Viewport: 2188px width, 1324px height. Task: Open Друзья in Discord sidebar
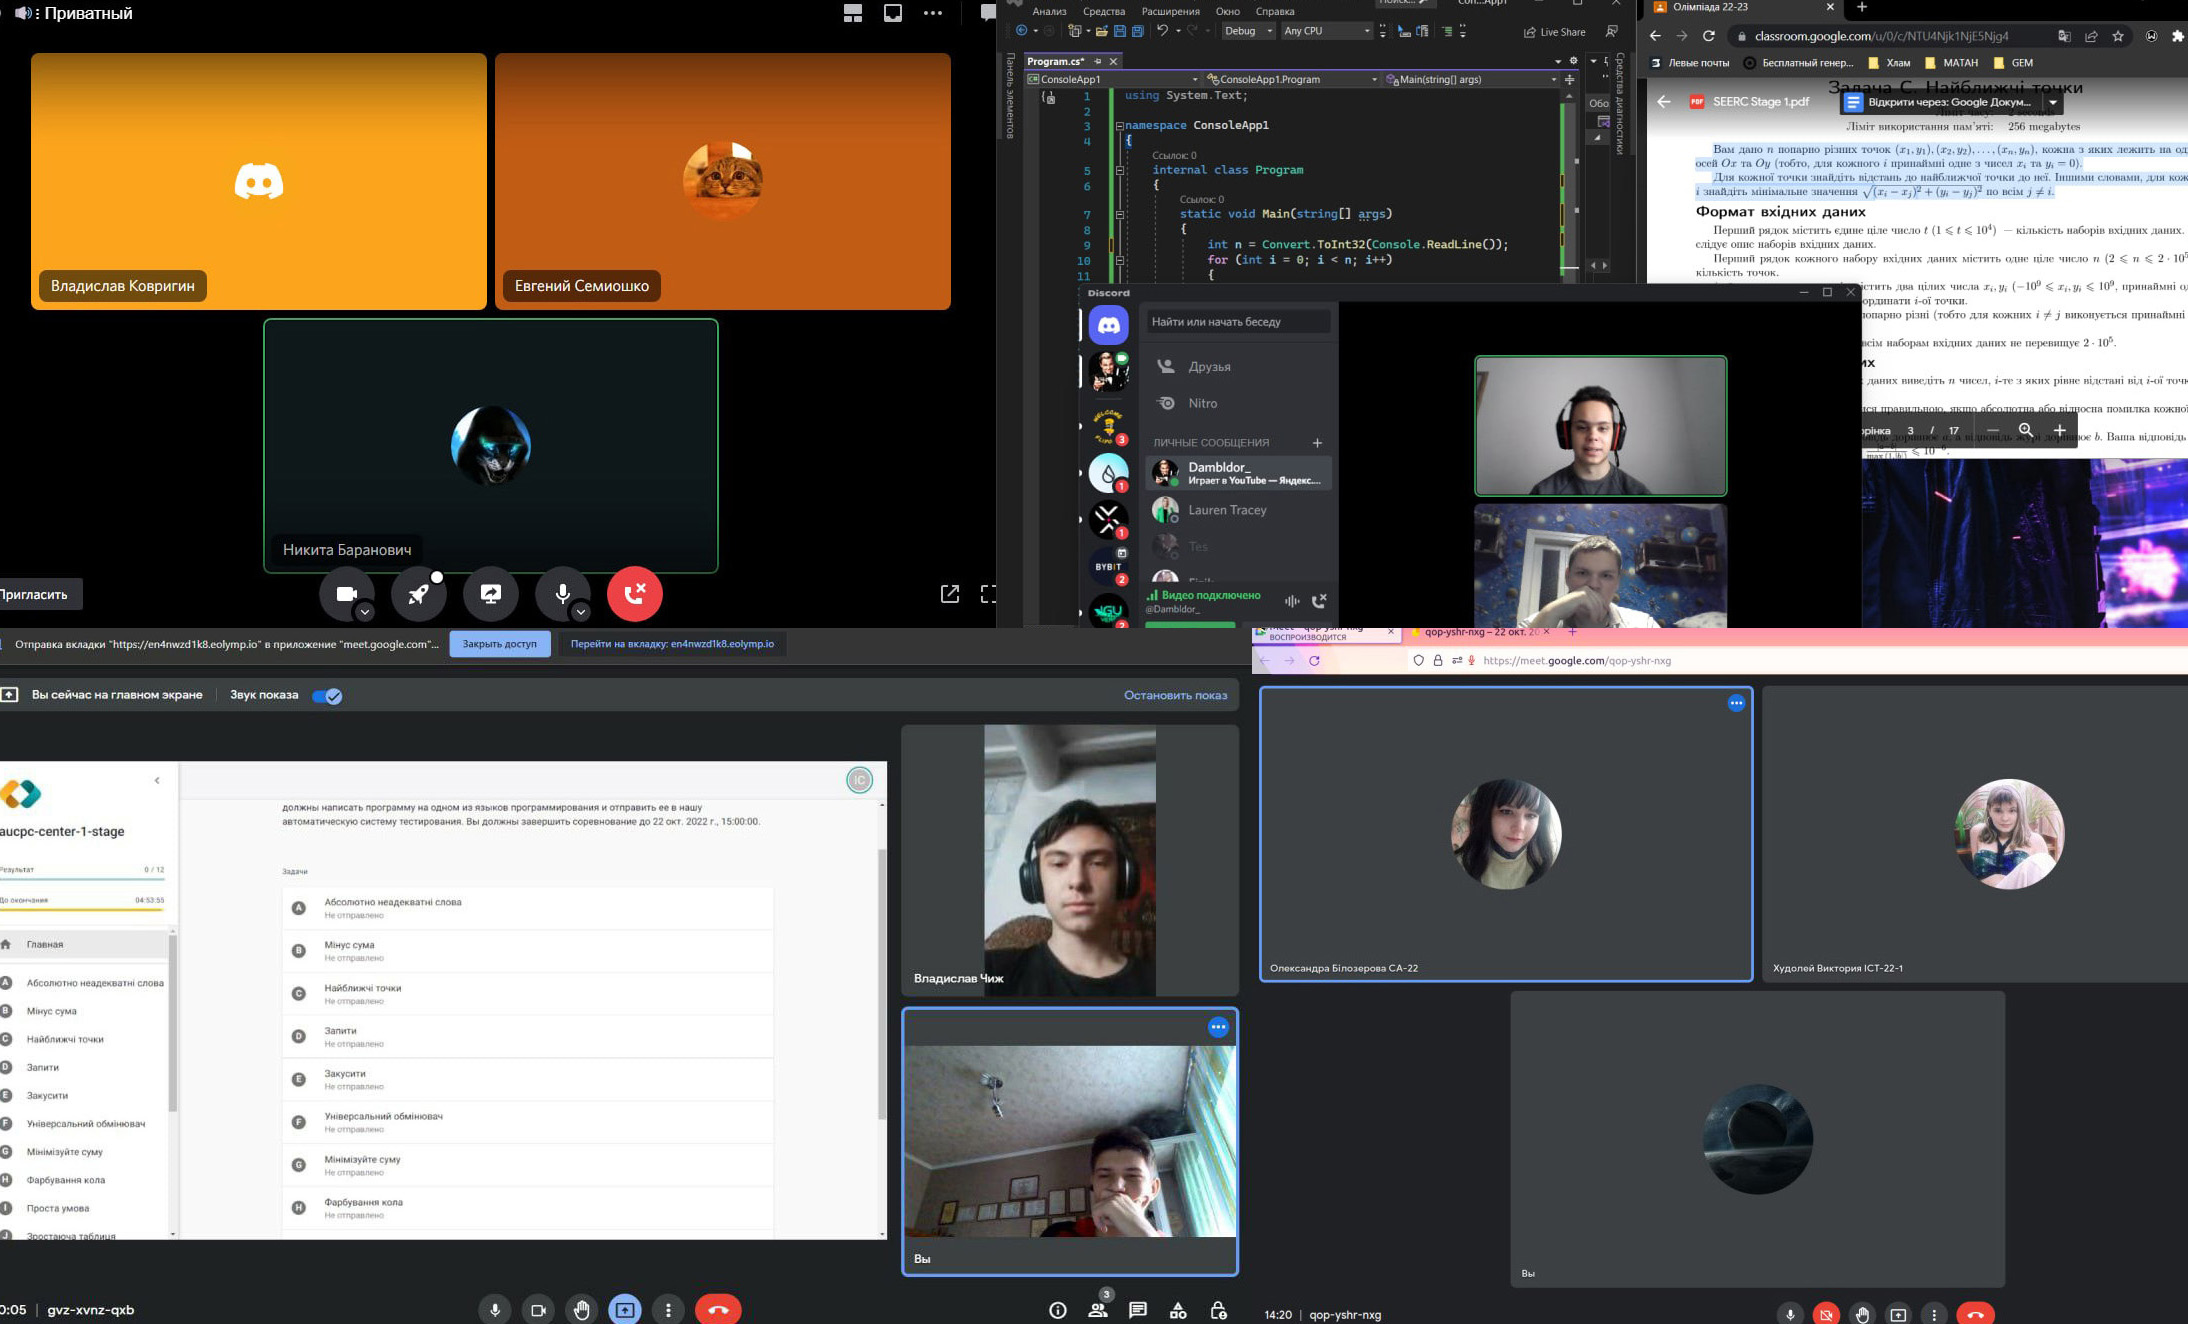[1237, 366]
